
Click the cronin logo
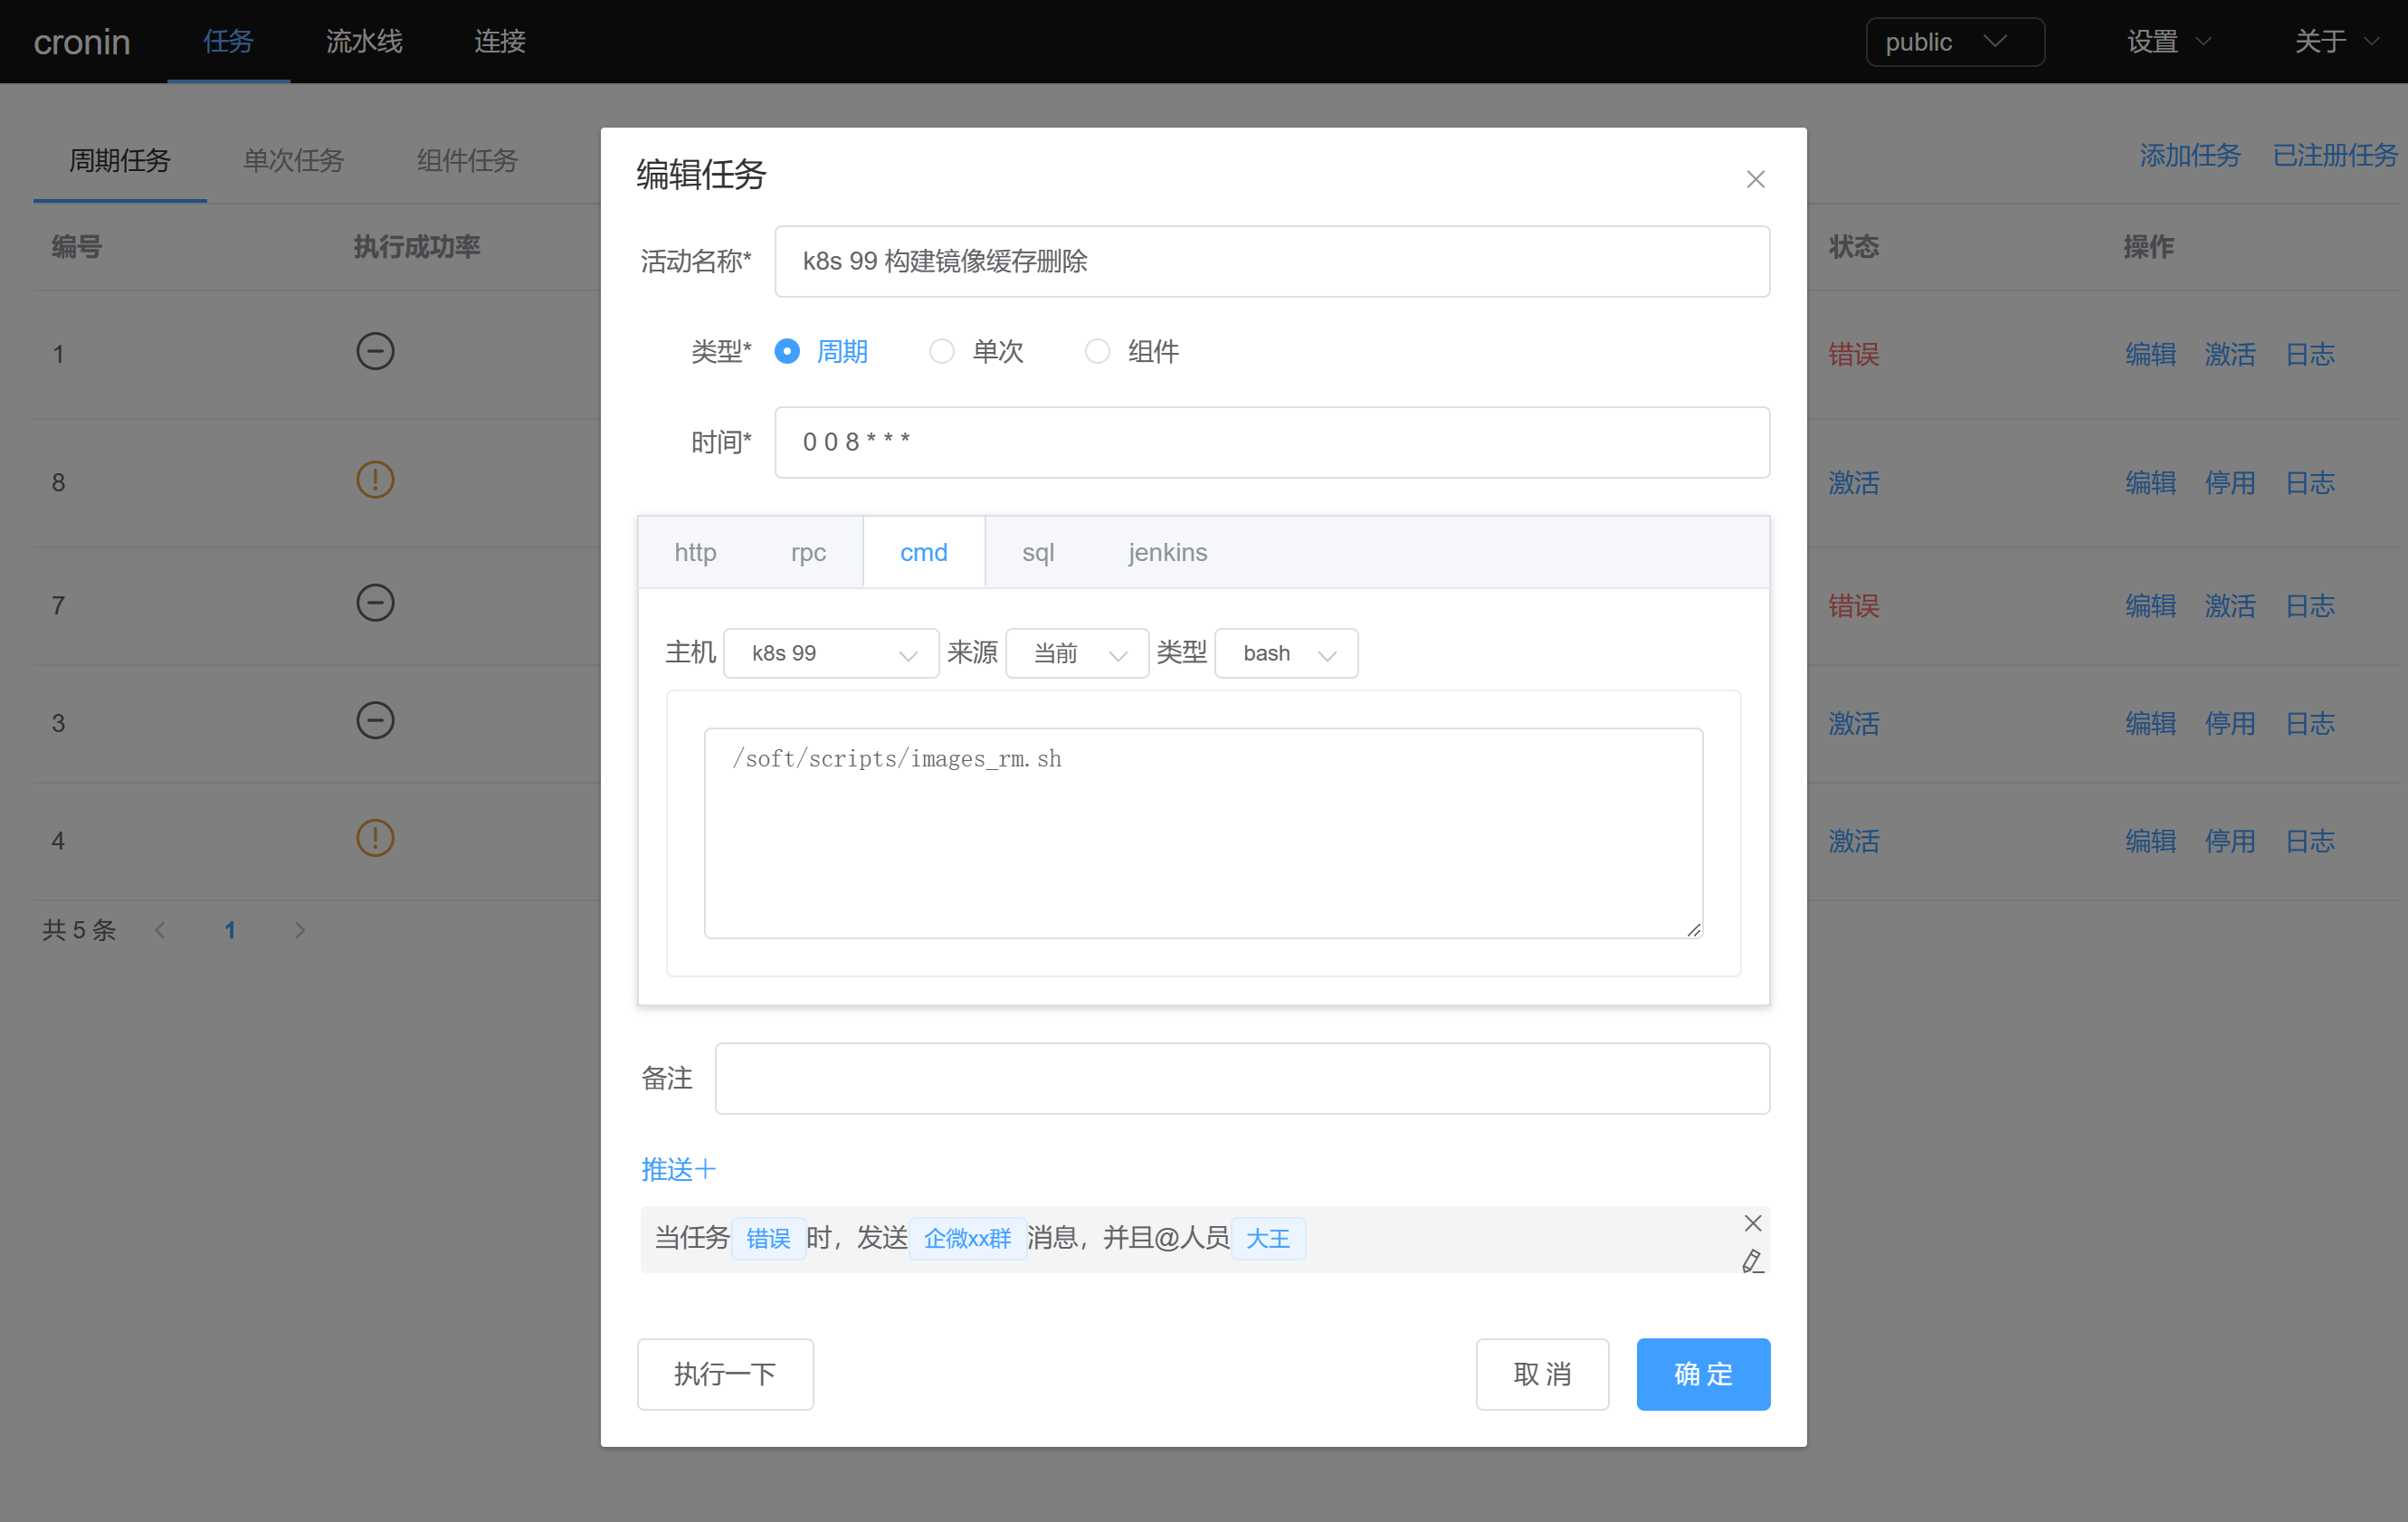82,42
